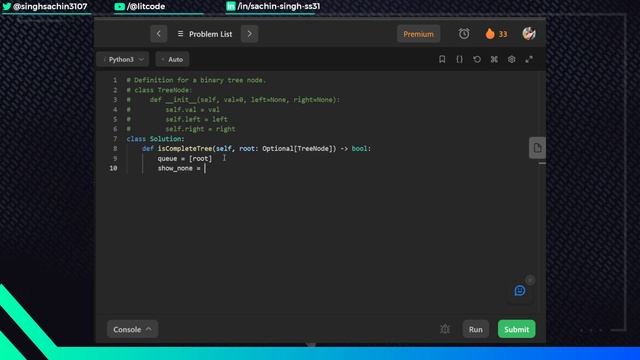Image resolution: width=640 pixels, height=360 pixels.
Task: Open the Python3 language dropdown
Action: tap(123, 60)
